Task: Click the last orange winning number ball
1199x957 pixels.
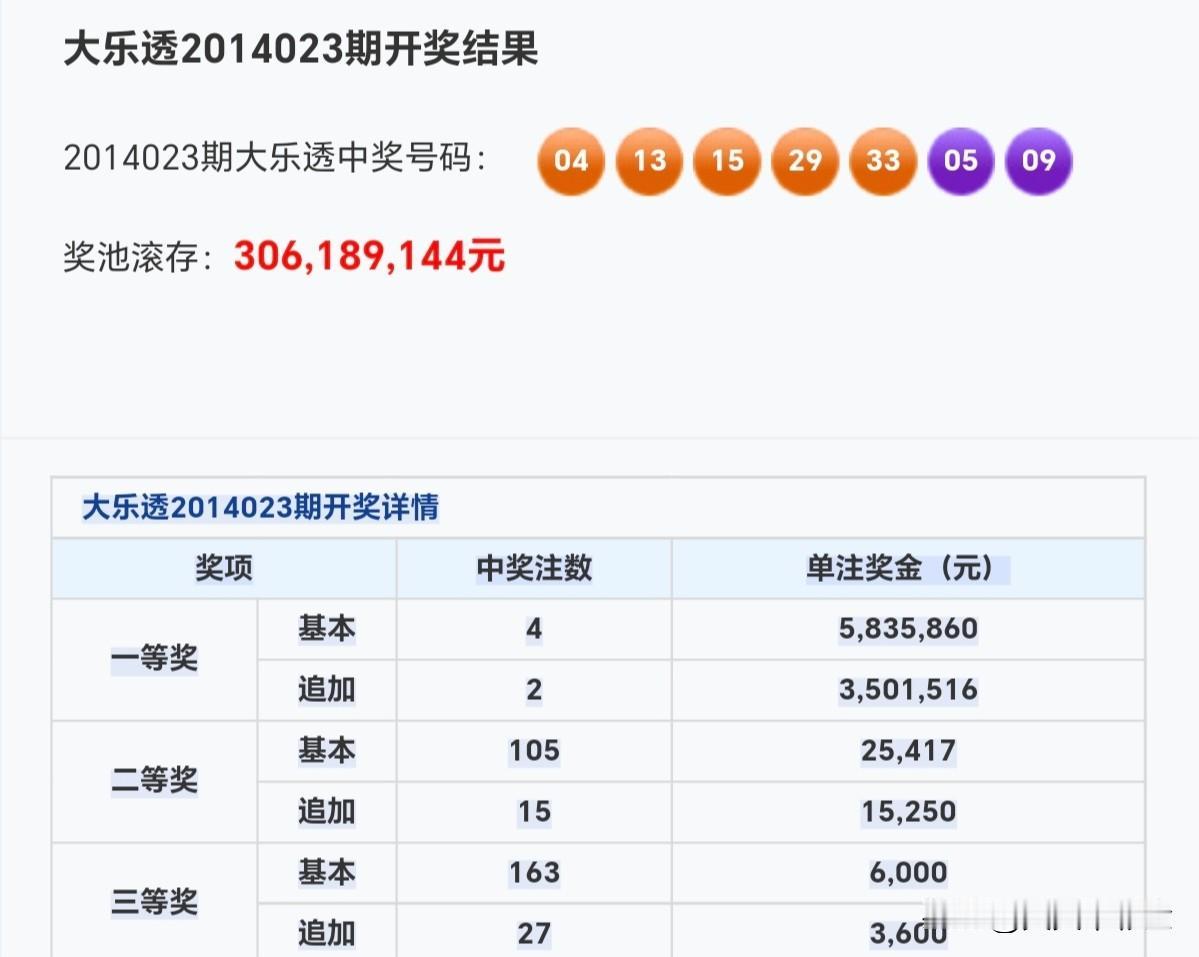Action: pos(882,161)
